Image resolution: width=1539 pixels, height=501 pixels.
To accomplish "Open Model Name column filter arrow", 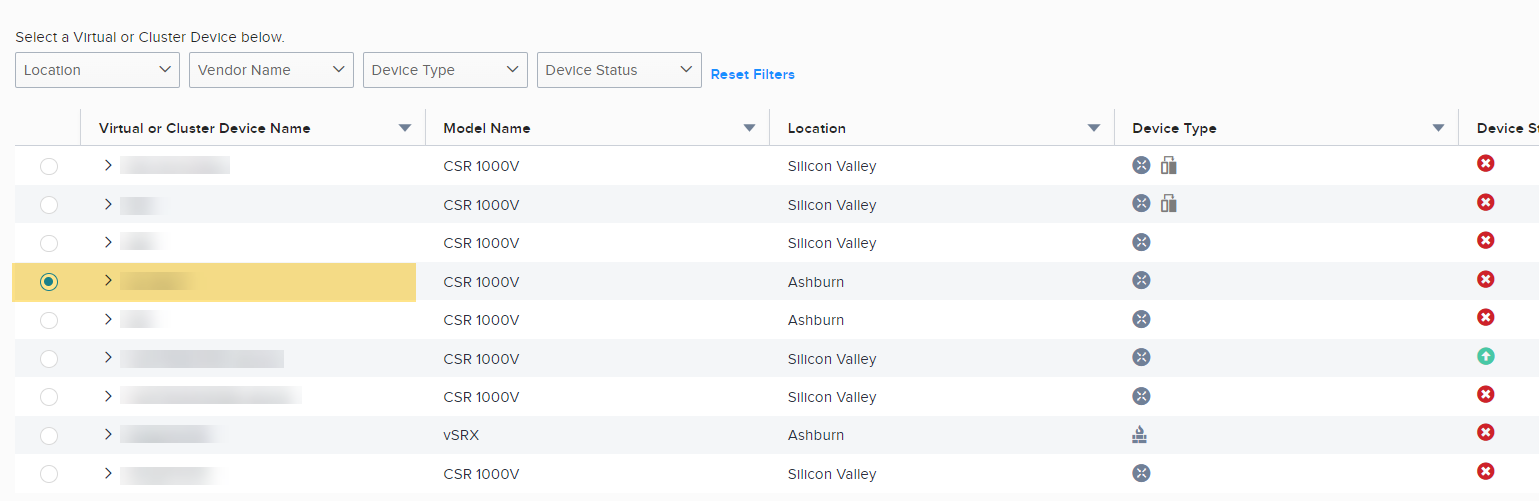I will [749, 128].
